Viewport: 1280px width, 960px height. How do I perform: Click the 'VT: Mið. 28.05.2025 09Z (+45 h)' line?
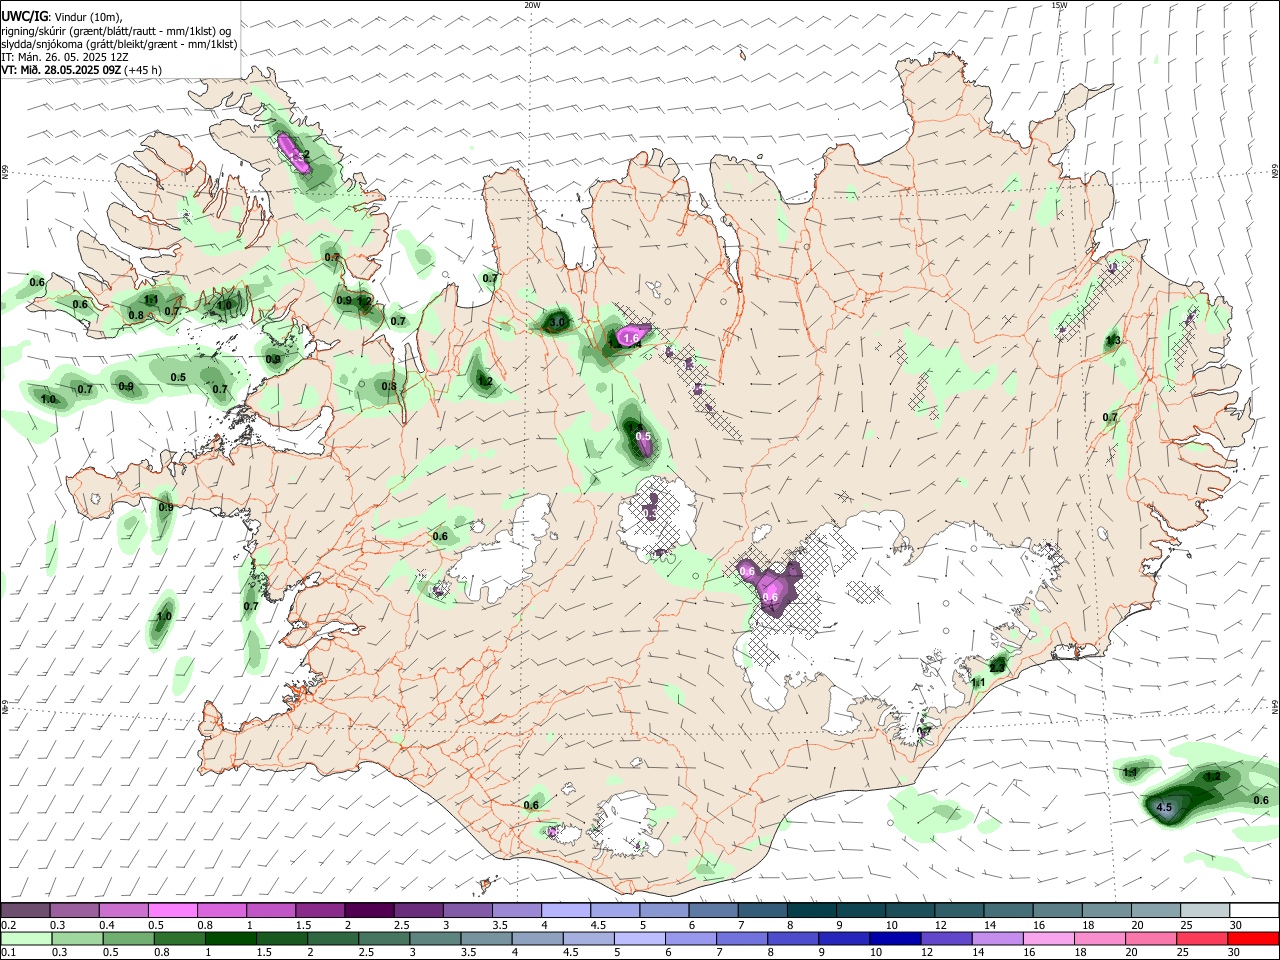click(x=81, y=70)
